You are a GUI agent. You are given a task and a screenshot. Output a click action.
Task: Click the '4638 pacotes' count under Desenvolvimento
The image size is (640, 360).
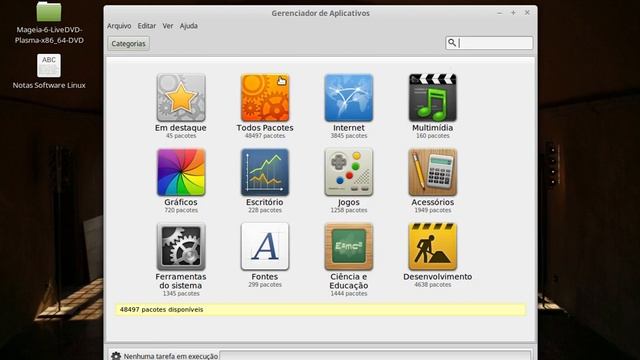coord(433,284)
